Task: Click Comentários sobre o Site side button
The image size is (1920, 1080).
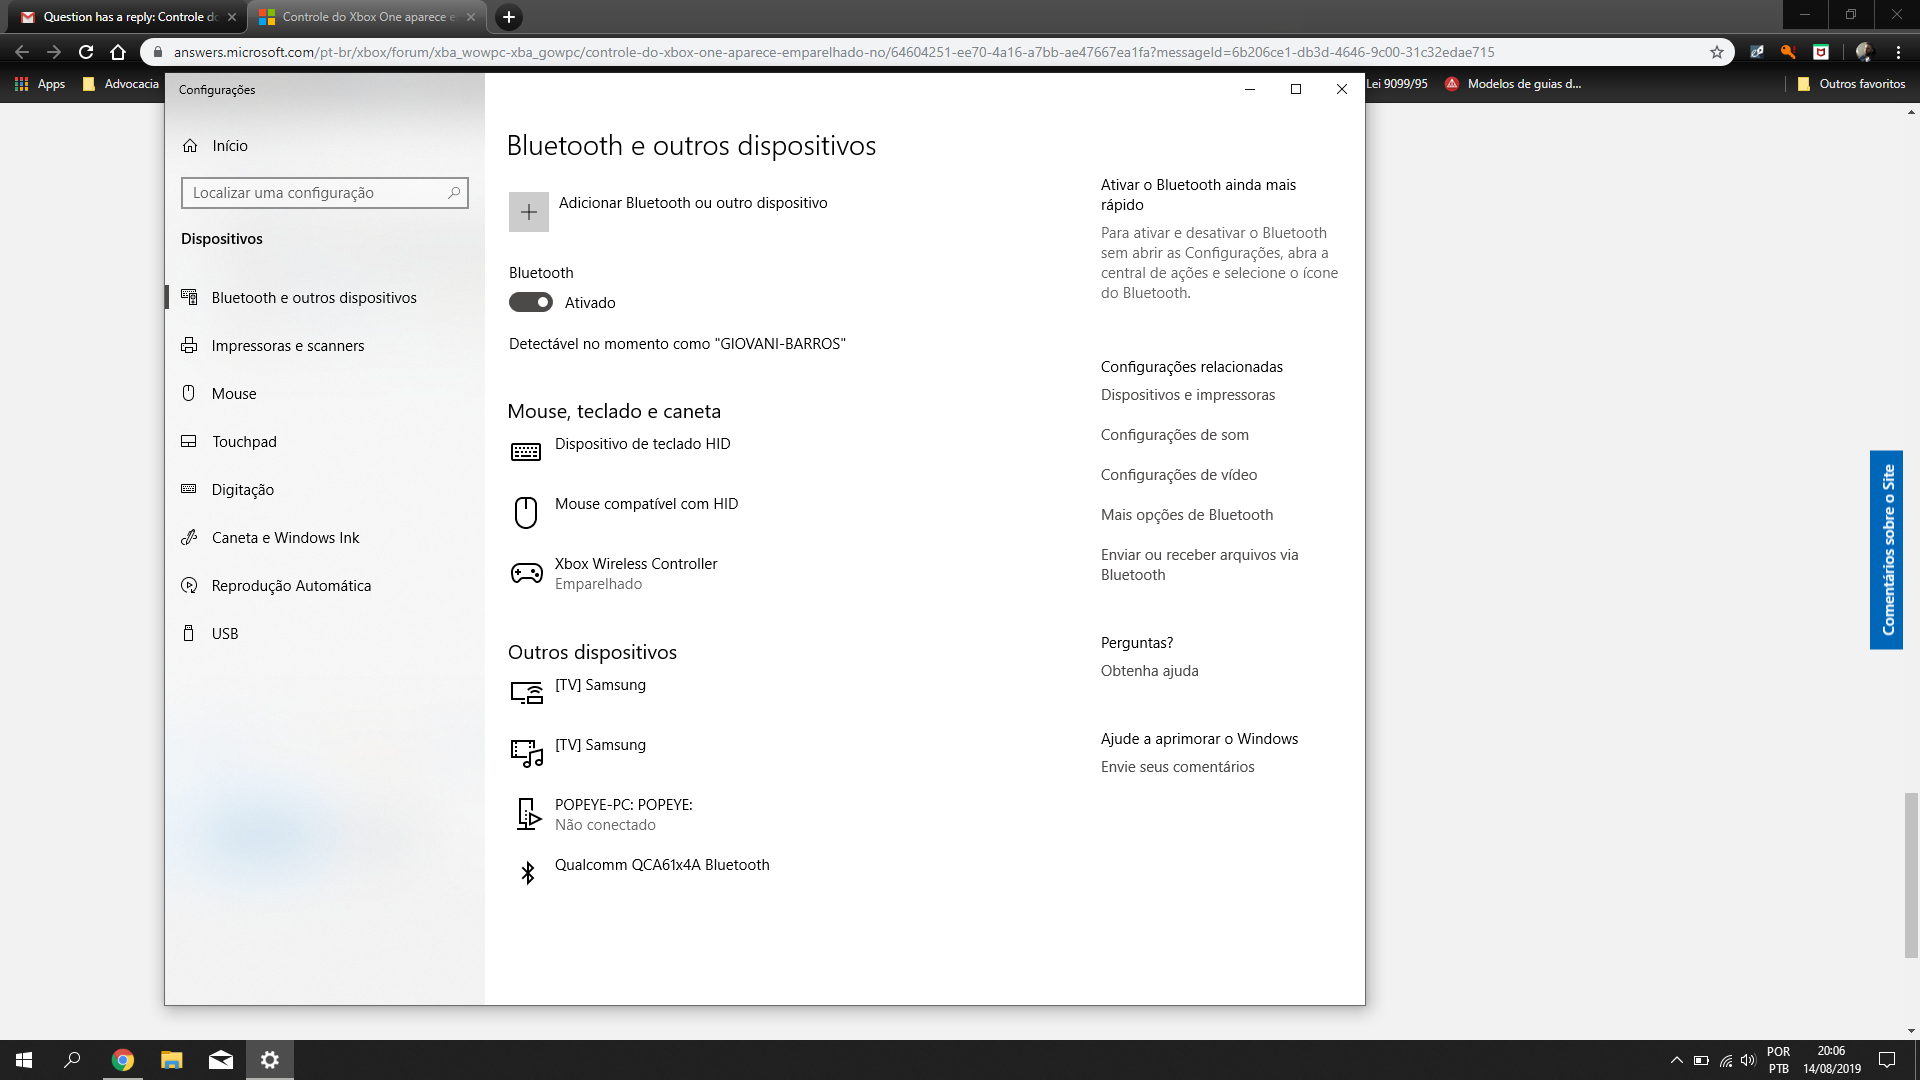Action: click(1887, 550)
